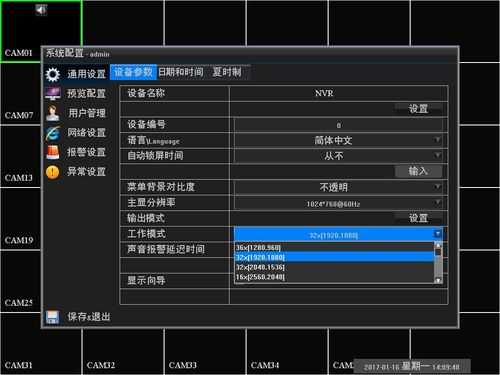
Task: Switch to the 夏时制 tab
Action: point(227,72)
